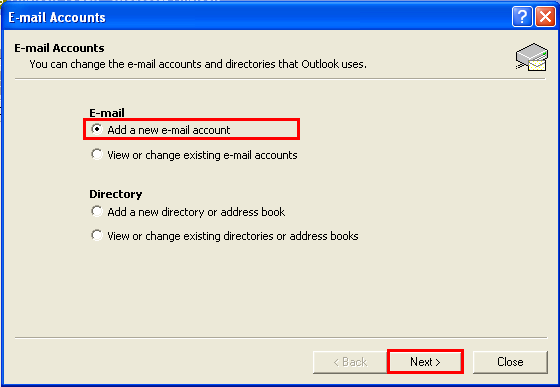
Task: Choose the View or change existing e-mail accounts radio
Action: 96,154
